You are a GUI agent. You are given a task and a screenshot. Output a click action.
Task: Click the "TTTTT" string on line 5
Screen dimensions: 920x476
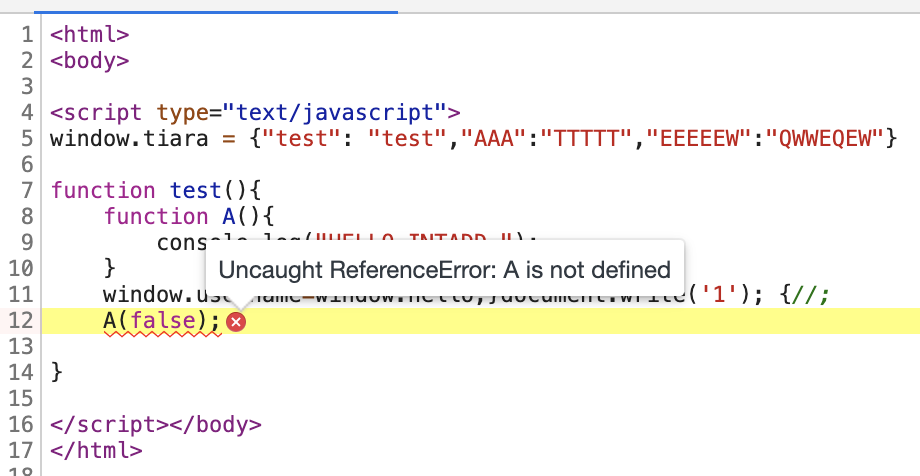[587, 139]
